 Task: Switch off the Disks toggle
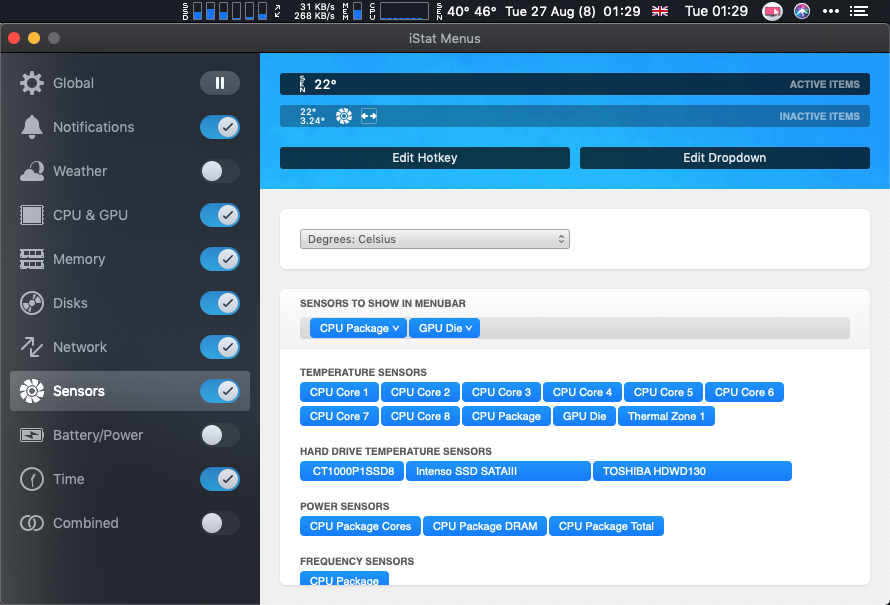coord(220,303)
